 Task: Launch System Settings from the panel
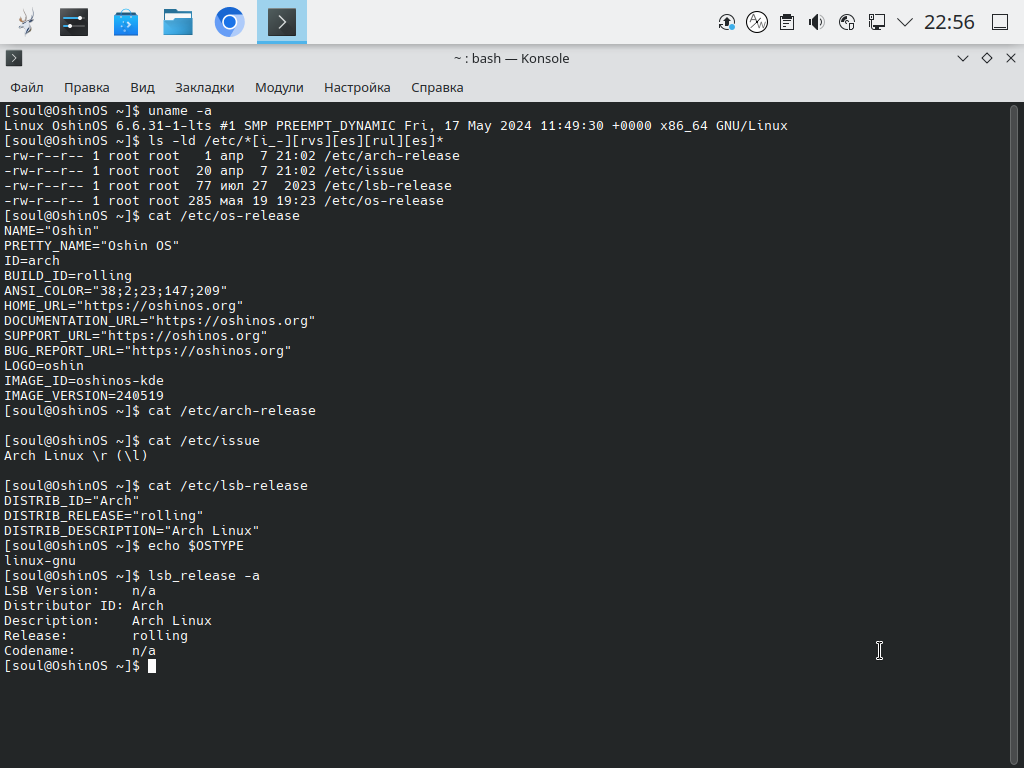[x=74, y=22]
